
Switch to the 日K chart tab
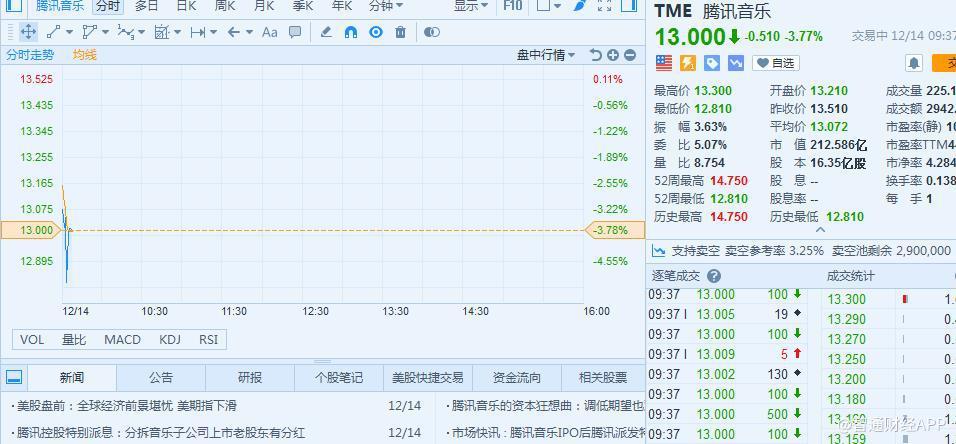[x=186, y=6]
